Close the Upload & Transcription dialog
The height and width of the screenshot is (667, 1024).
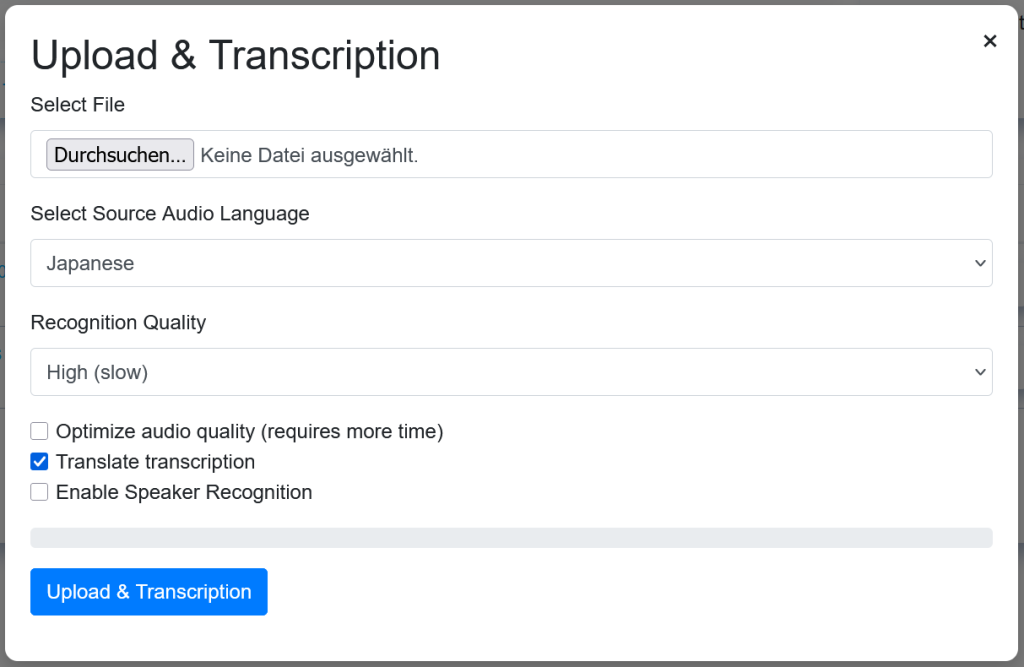click(x=989, y=41)
